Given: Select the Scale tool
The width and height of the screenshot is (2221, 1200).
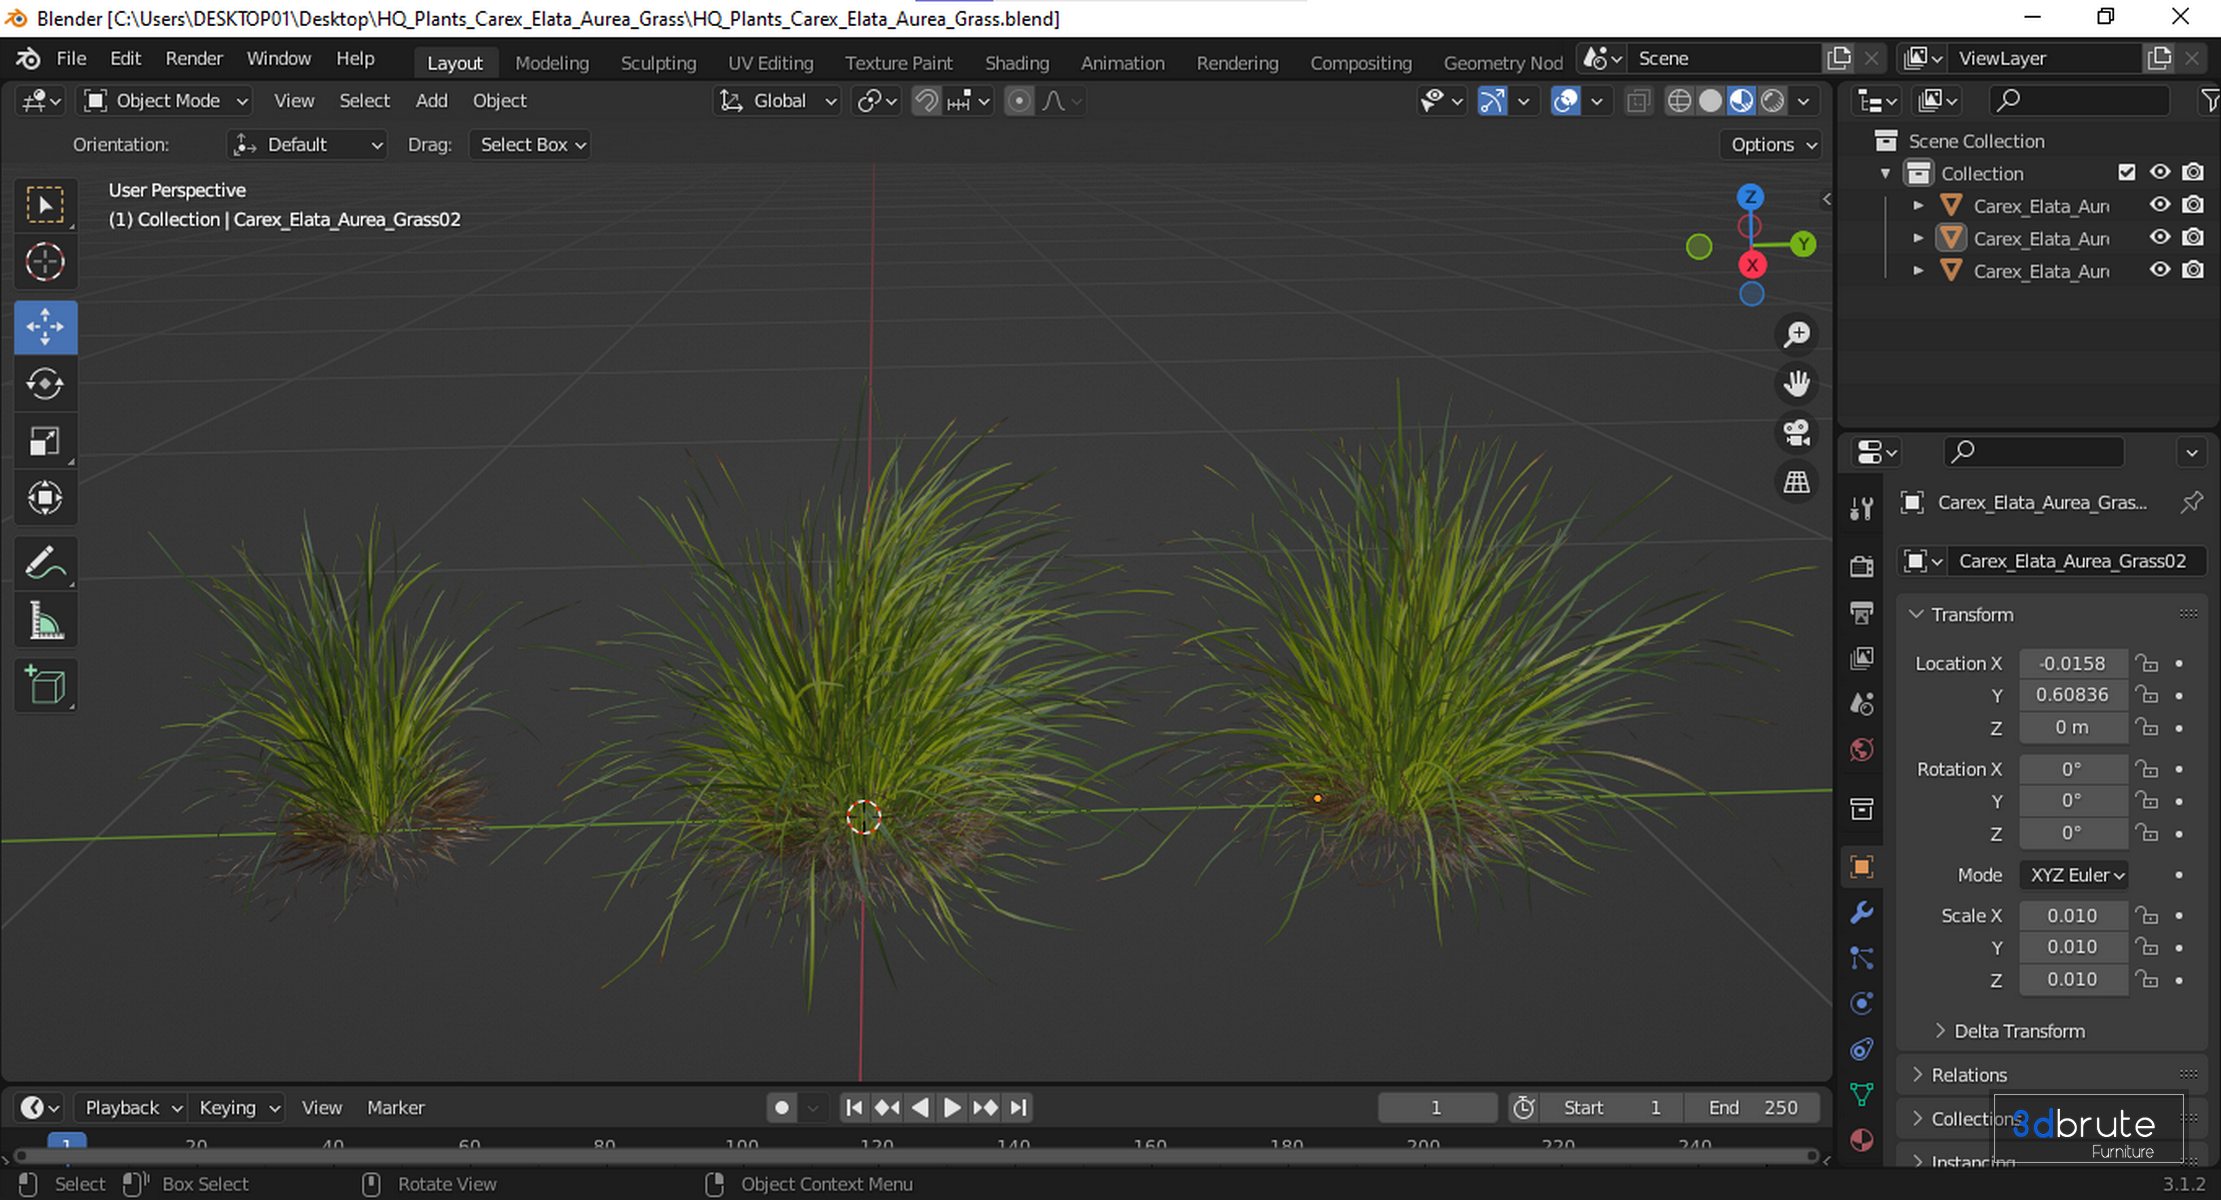Looking at the screenshot, I should coord(45,441).
